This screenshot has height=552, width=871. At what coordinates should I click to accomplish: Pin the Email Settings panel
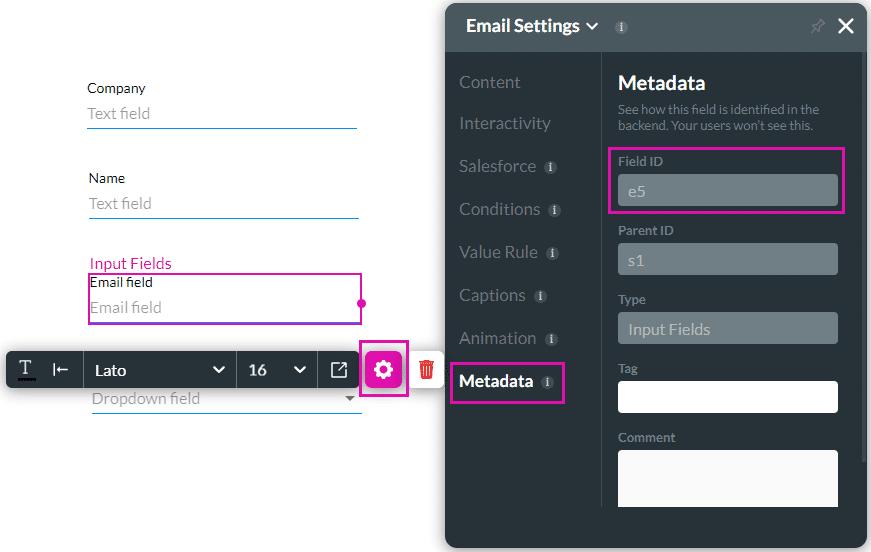pos(817,27)
